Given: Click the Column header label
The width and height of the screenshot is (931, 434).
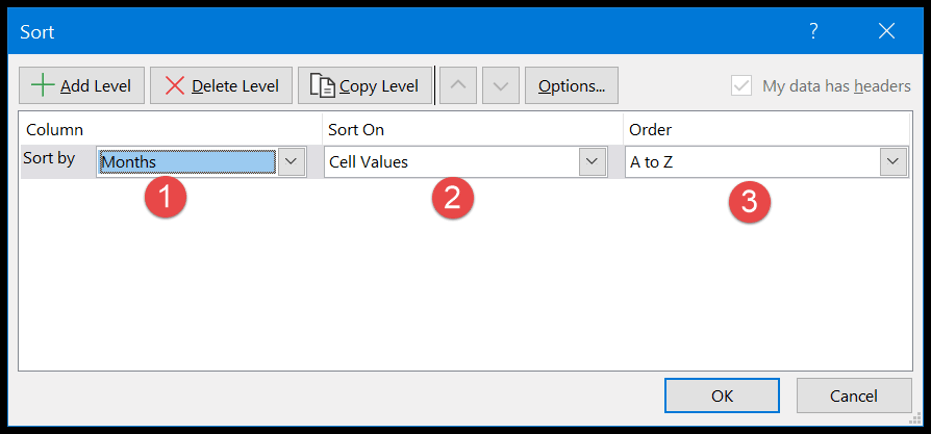Looking at the screenshot, I should tap(55, 130).
